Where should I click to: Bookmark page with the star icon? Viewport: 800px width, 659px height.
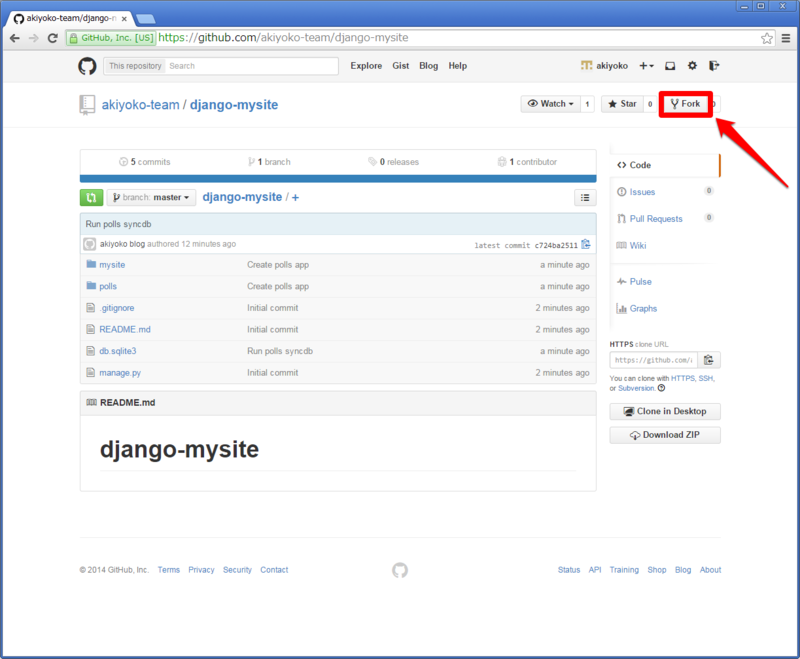coord(766,38)
